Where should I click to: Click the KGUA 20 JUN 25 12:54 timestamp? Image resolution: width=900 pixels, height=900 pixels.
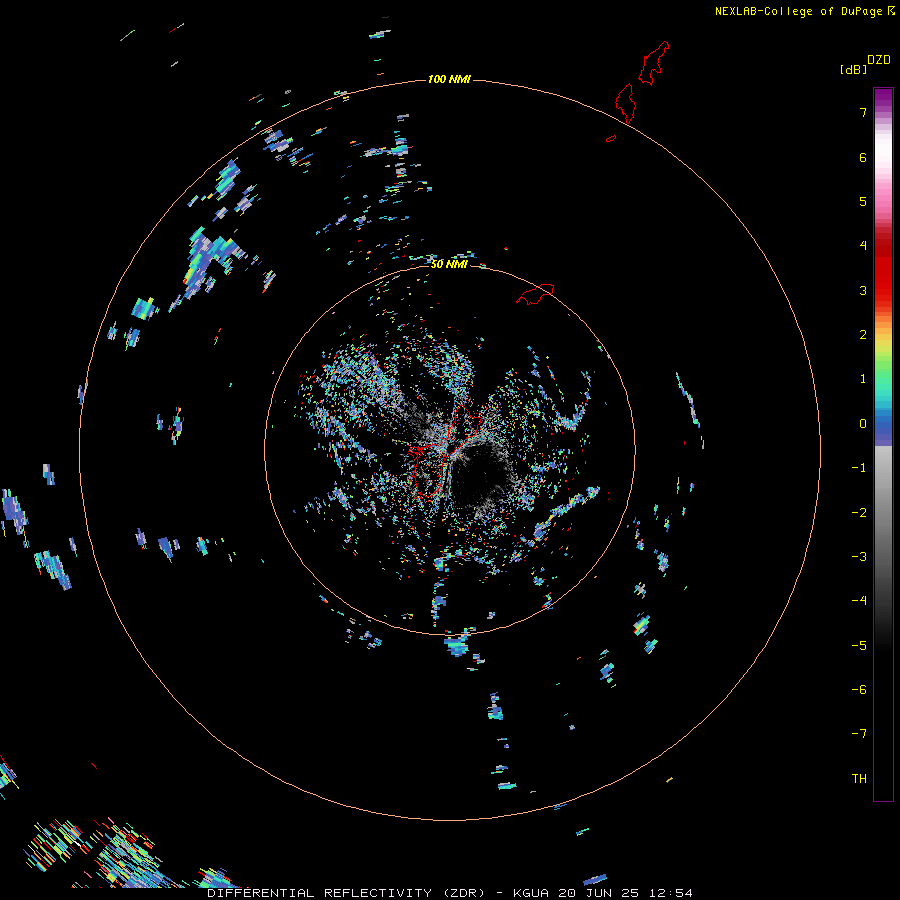click(603, 893)
